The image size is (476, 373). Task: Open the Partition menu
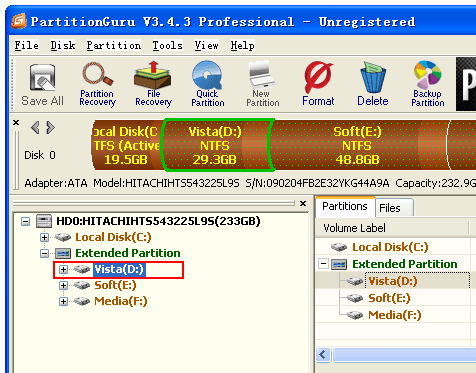[114, 45]
